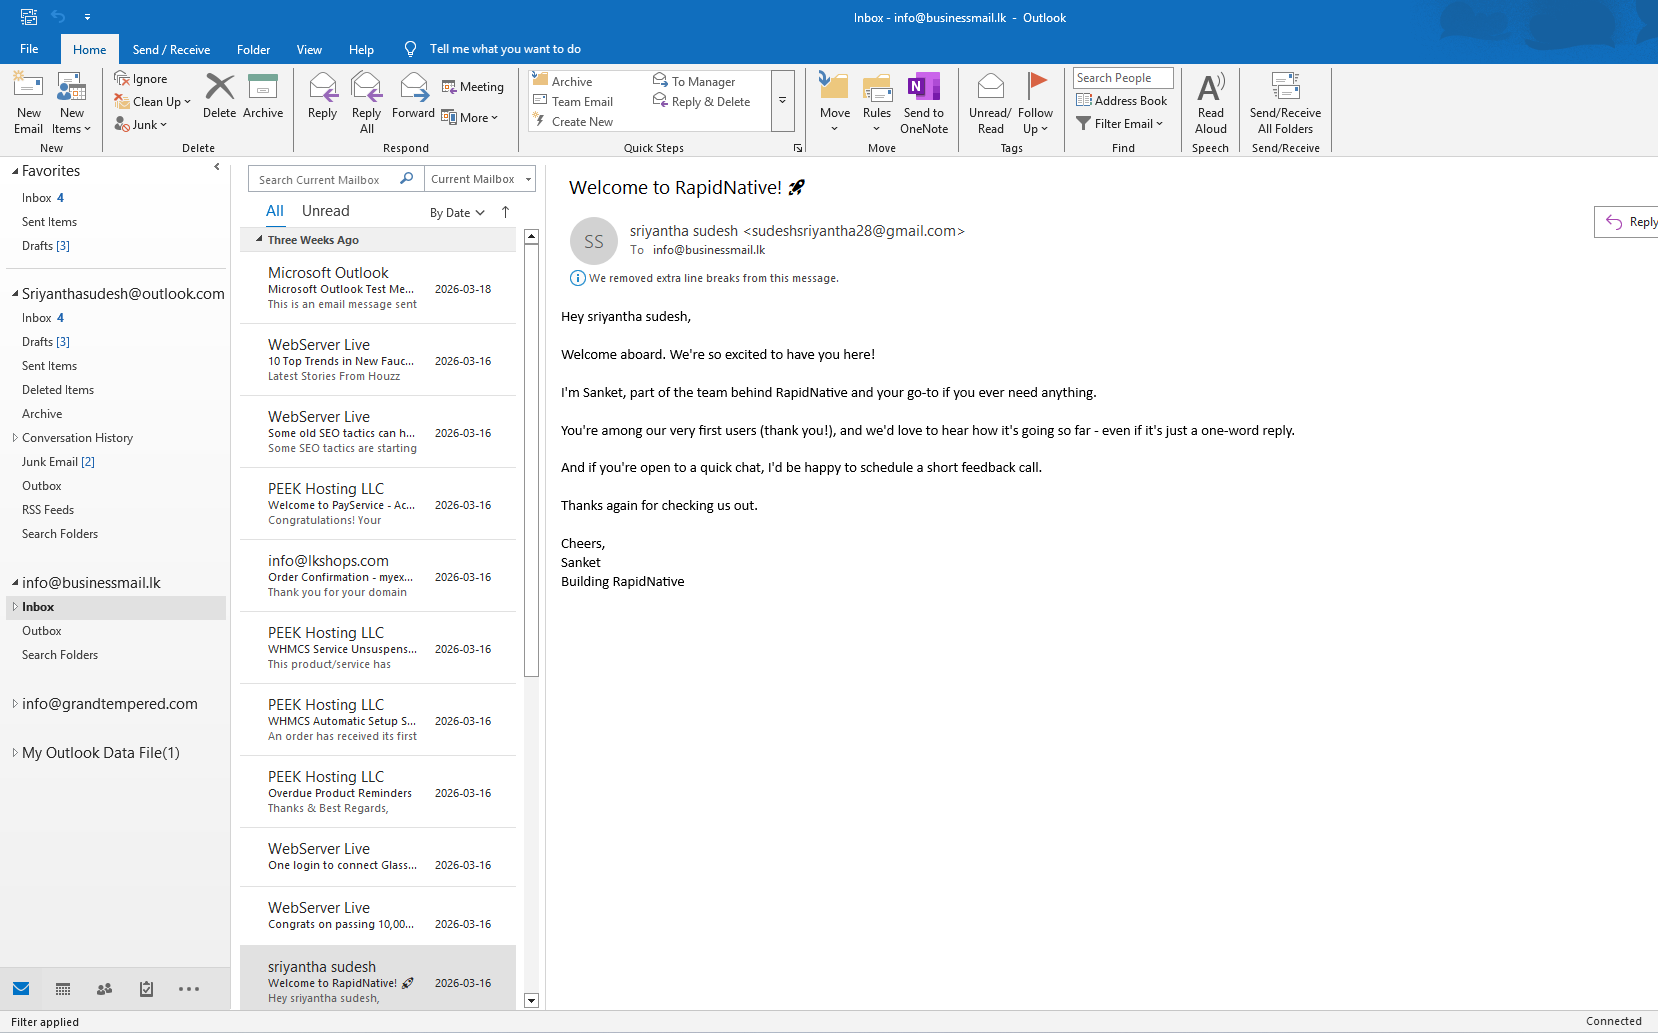Viewport: 1658px width, 1033px height.
Task: Expand info@grandtempered.com account
Action: 15,704
